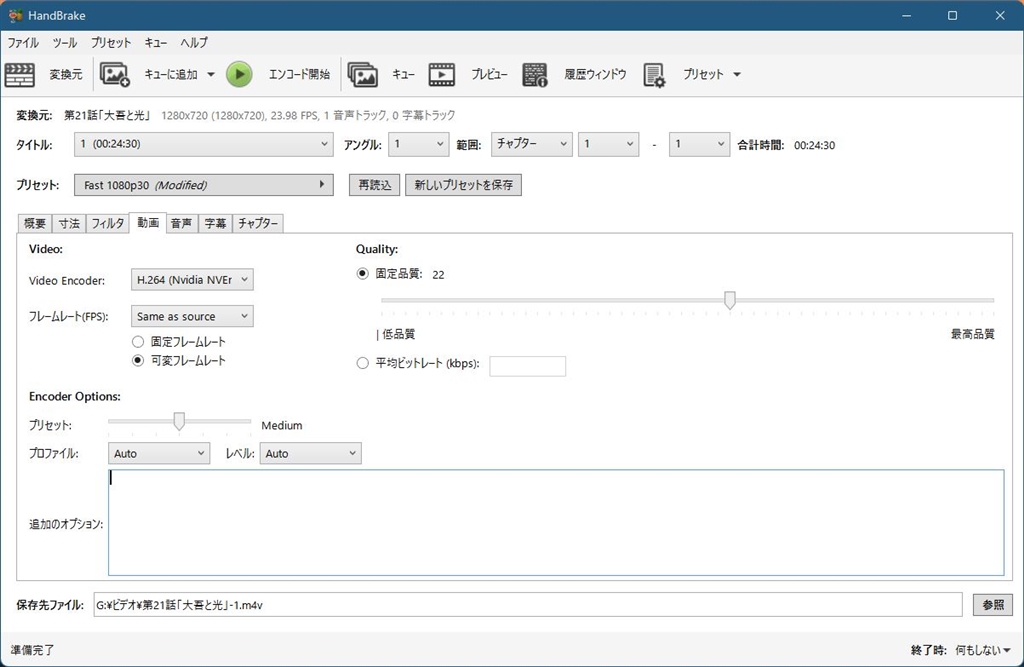Switch to the 寸法 tab

tap(69, 223)
